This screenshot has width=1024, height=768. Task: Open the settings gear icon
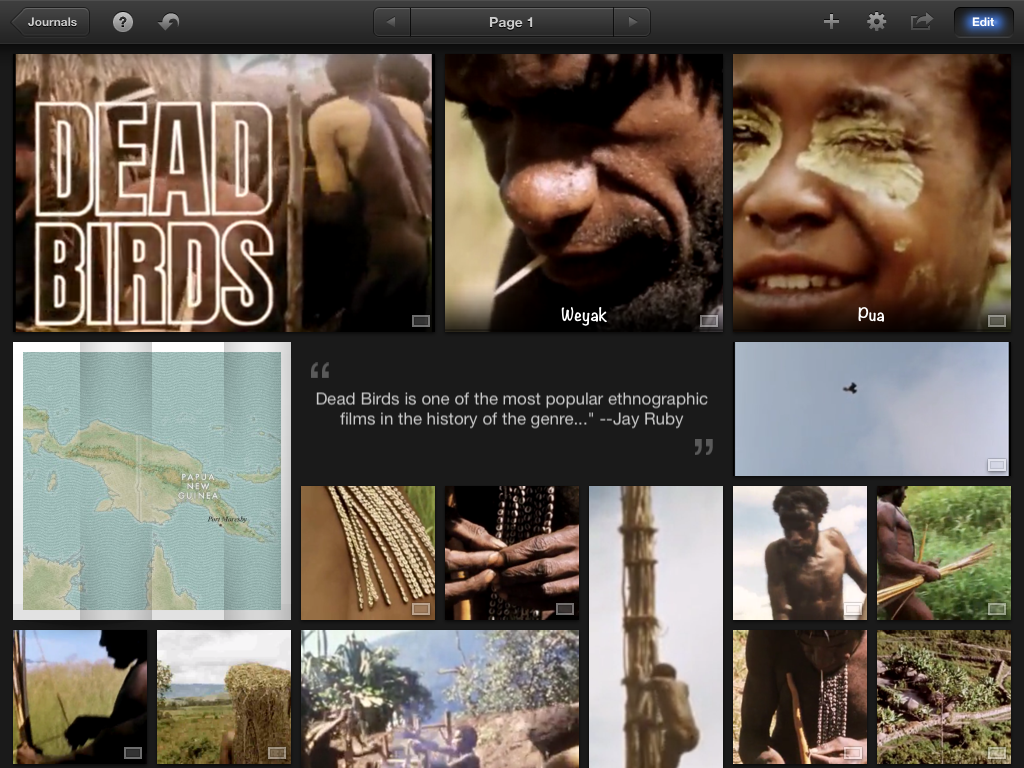click(876, 22)
